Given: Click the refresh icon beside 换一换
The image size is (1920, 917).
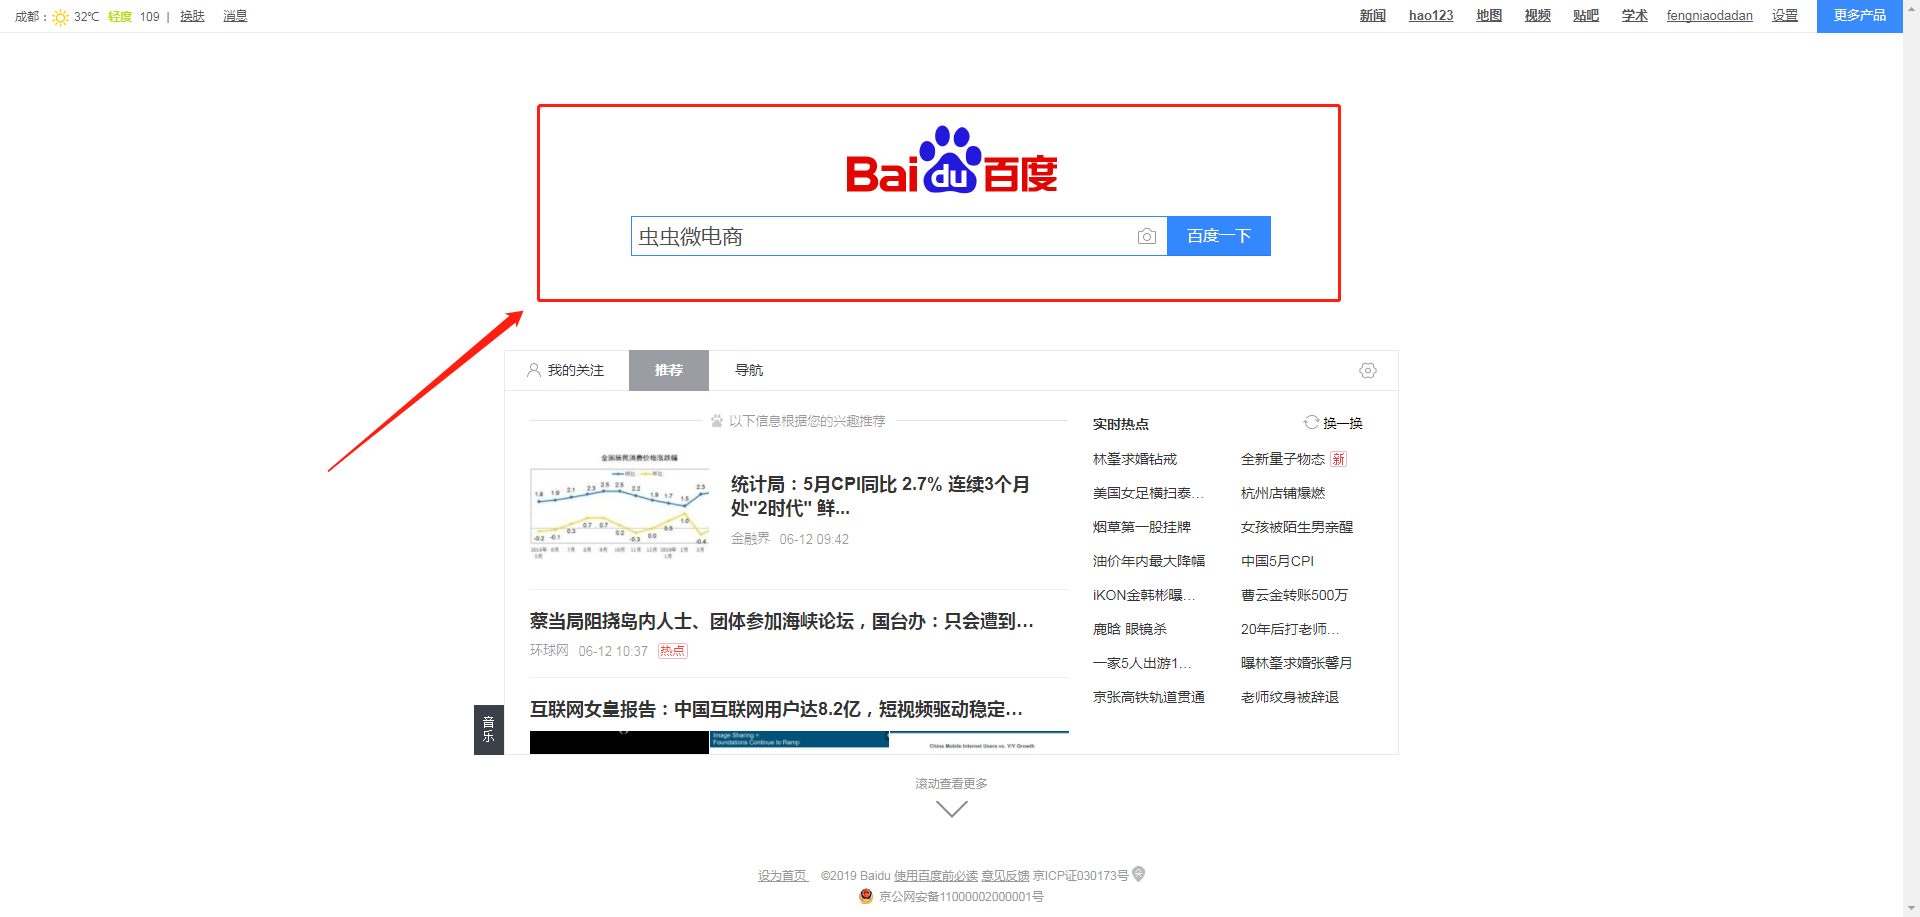Looking at the screenshot, I should (x=1311, y=422).
